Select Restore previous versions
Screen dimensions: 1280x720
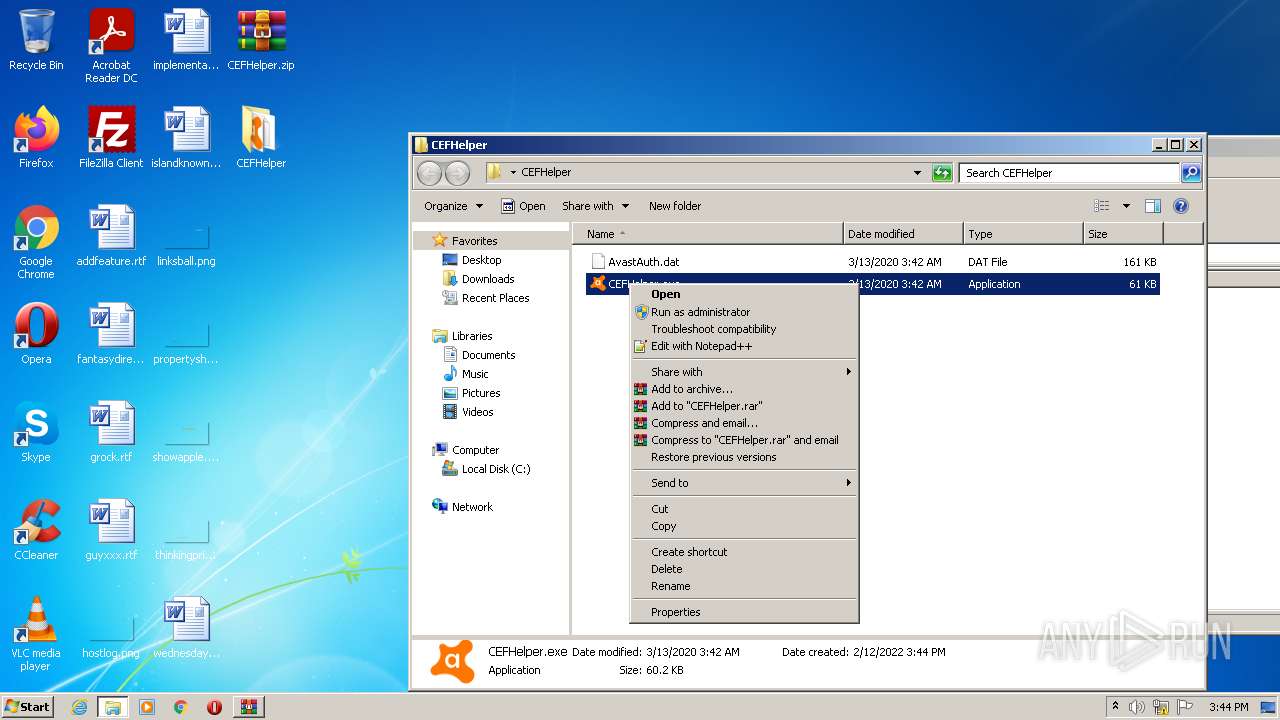(x=744, y=457)
